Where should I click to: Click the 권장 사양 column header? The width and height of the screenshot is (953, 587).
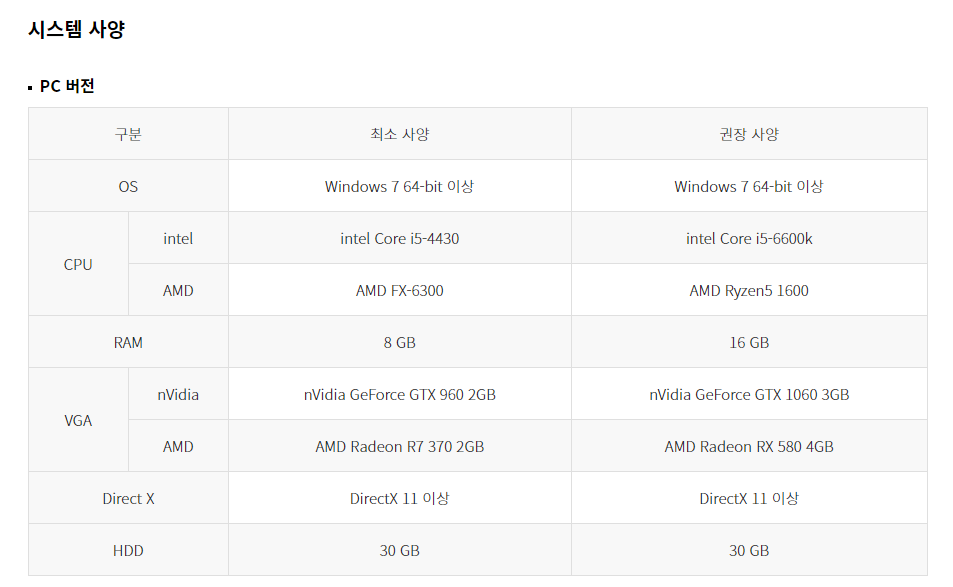point(749,134)
